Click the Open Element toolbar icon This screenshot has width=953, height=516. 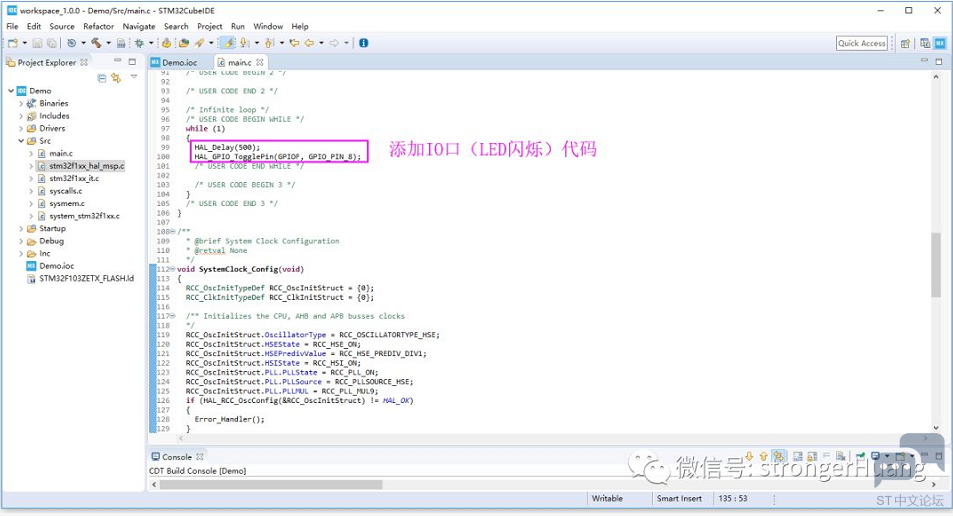click(183, 43)
